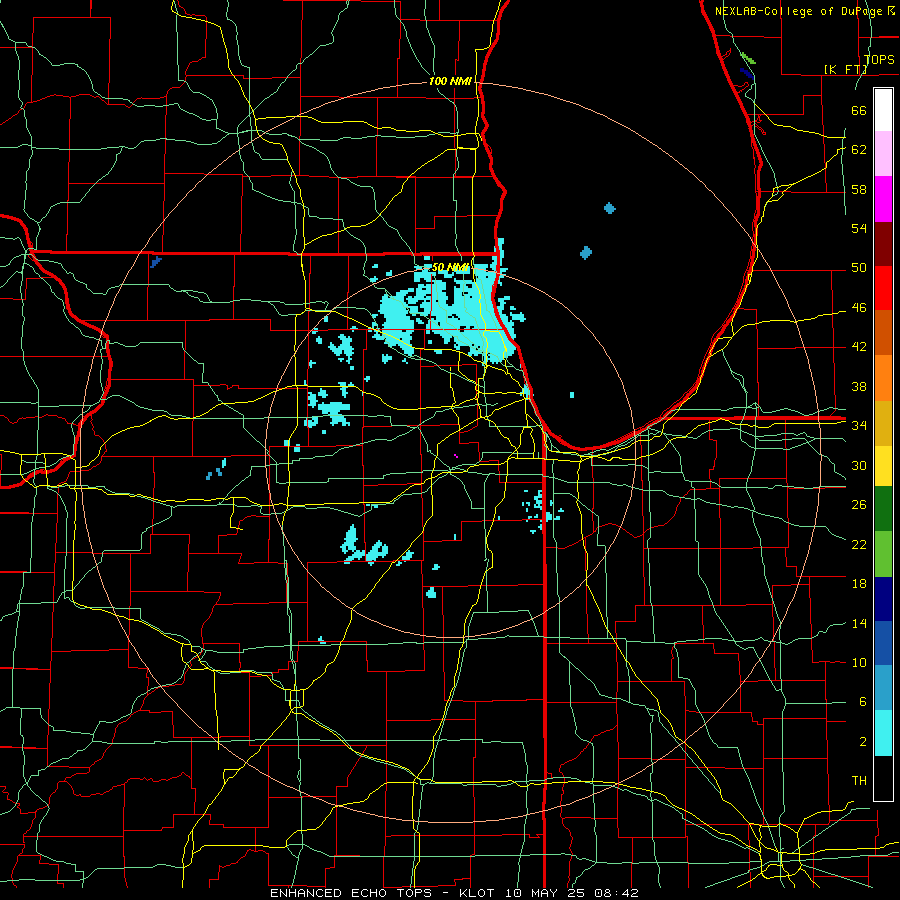900x900 pixels.
Task: Click the white swatch in the tops legend
Action: [883, 110]
